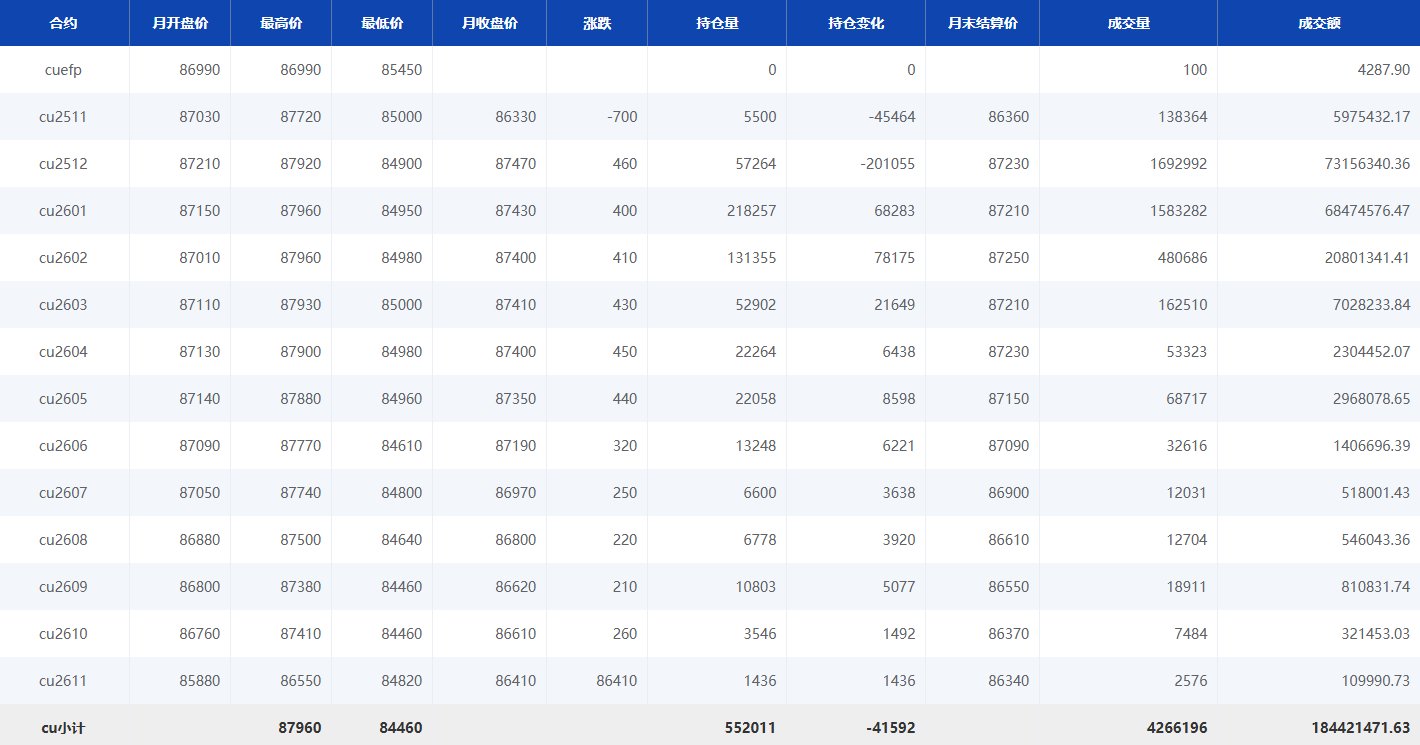Viewport: 1420px width, 745px height.
Task: Click the cu2511 contract name cell
Action: pyautogui.click(x=63, y=117)
